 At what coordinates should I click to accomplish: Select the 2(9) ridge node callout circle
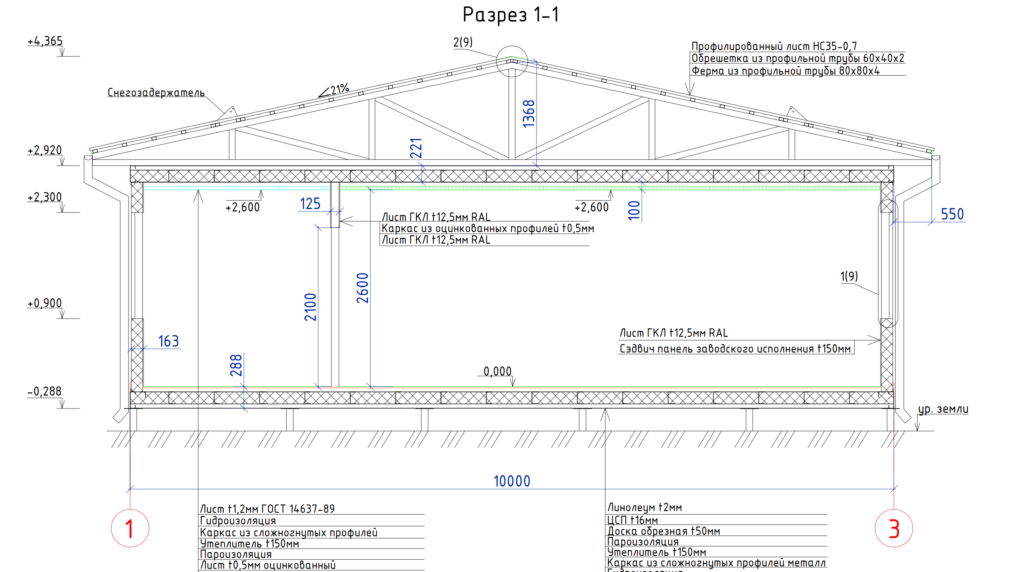512,62
